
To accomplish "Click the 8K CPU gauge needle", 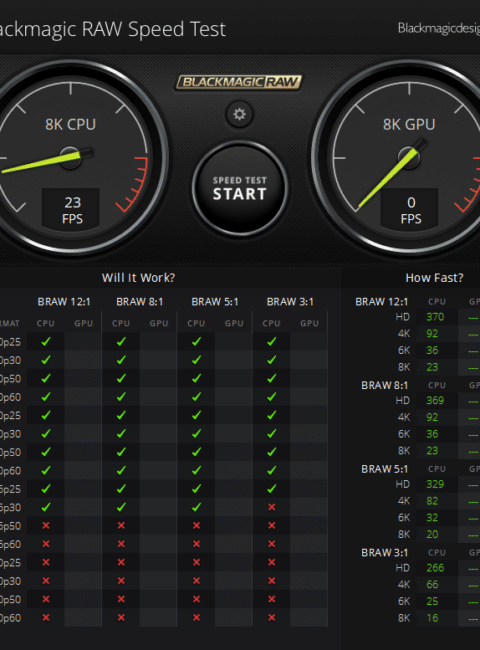I will (46, 162).
